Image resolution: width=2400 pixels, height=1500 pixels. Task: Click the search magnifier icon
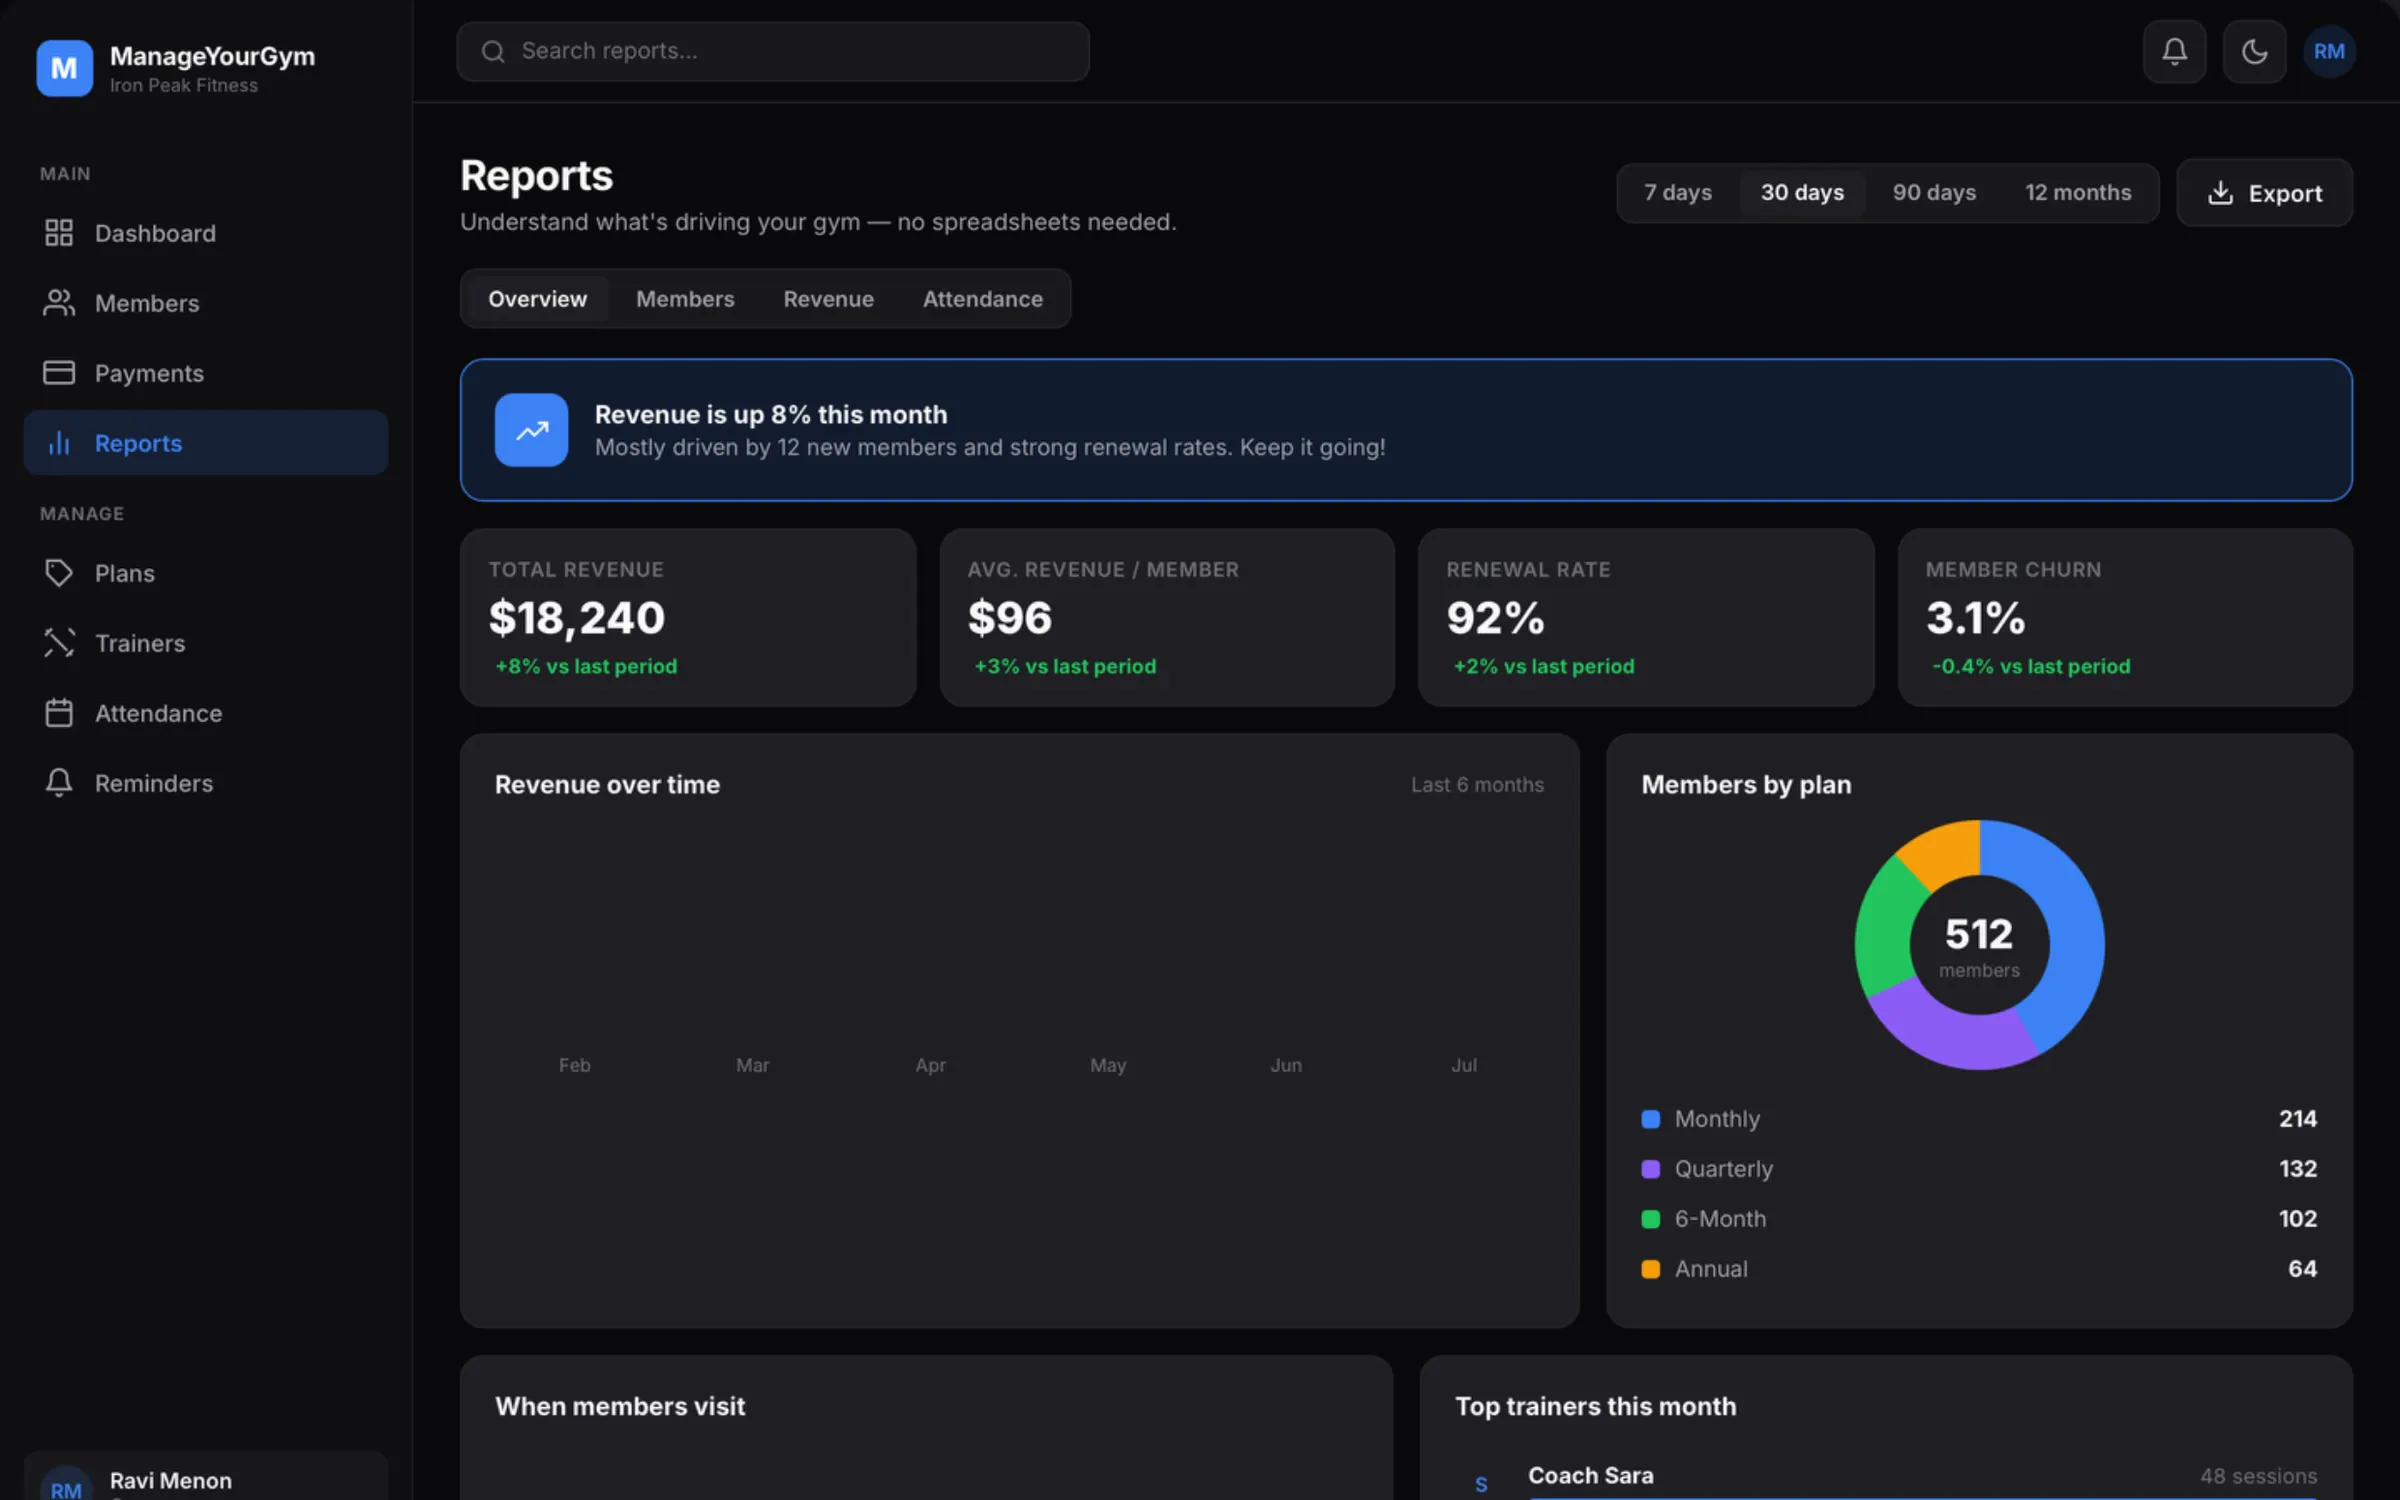493,51
